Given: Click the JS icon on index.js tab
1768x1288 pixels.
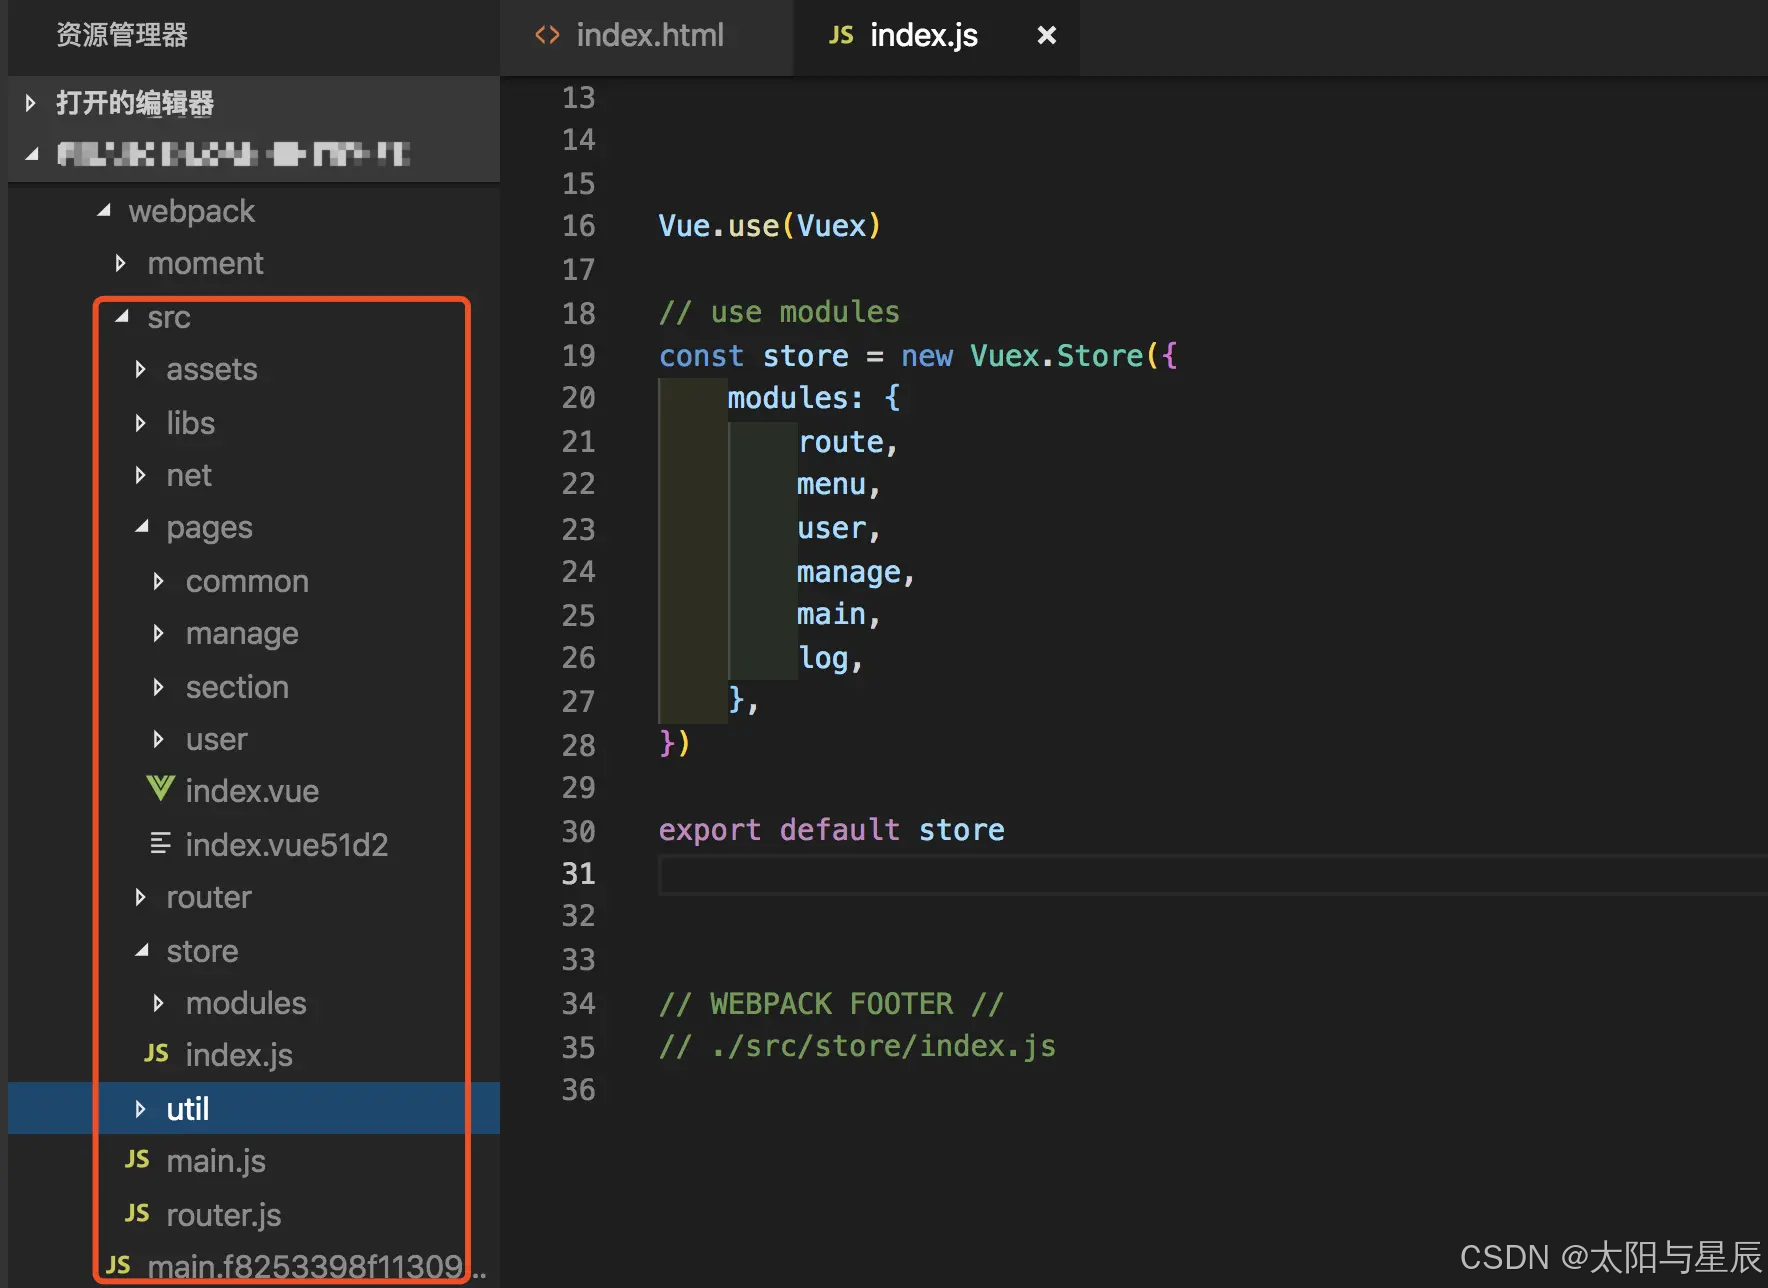Looking at the screenshot, I should [x=841, y=36].
